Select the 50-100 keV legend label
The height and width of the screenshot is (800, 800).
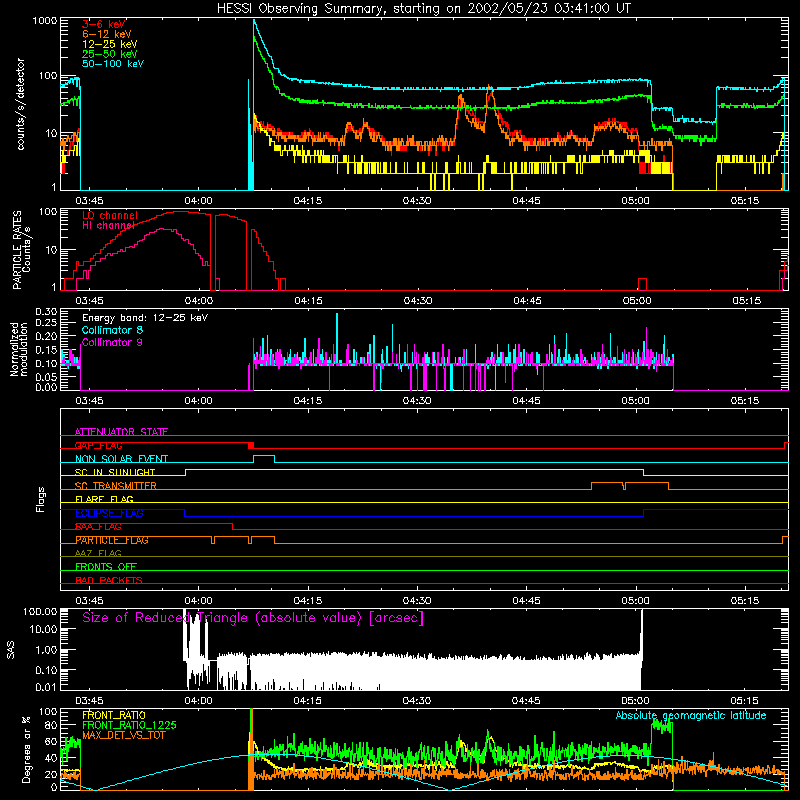point(113,64)
